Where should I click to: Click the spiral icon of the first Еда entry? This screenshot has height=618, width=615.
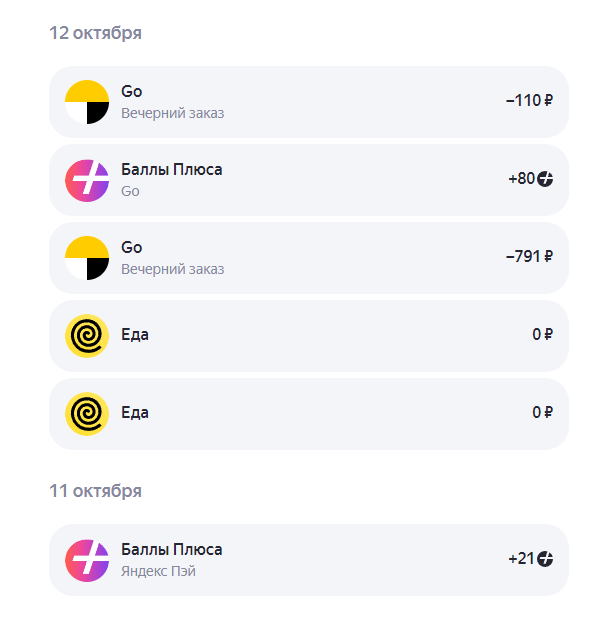click(x=86, y=335)
